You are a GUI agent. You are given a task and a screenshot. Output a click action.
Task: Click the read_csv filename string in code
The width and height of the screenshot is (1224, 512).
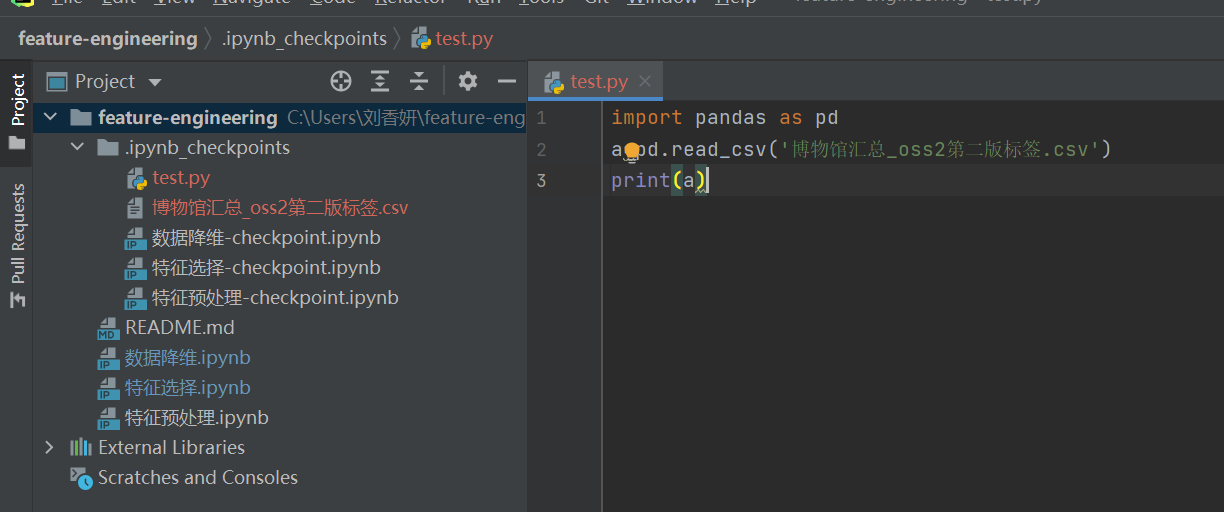click(940, 150)
